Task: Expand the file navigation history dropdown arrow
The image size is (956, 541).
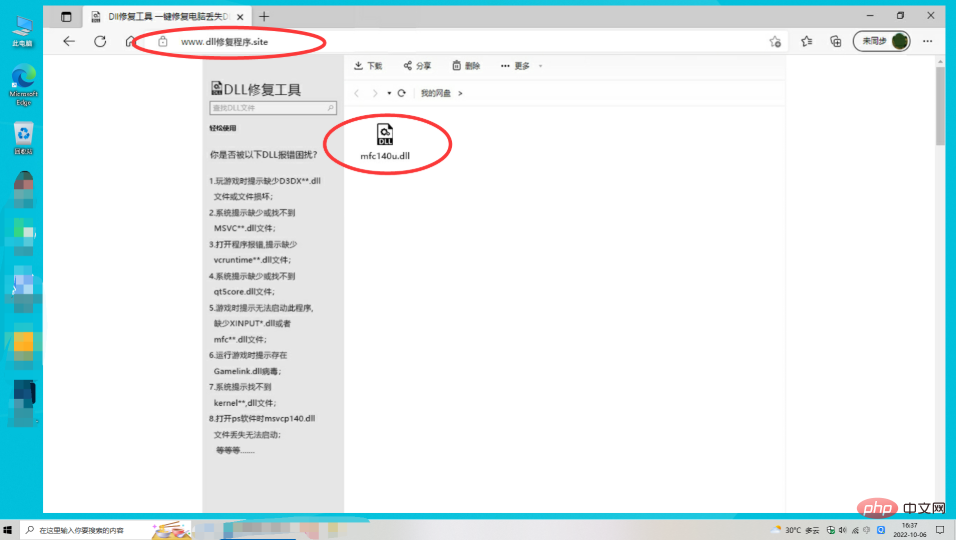Action: (389, 93)
